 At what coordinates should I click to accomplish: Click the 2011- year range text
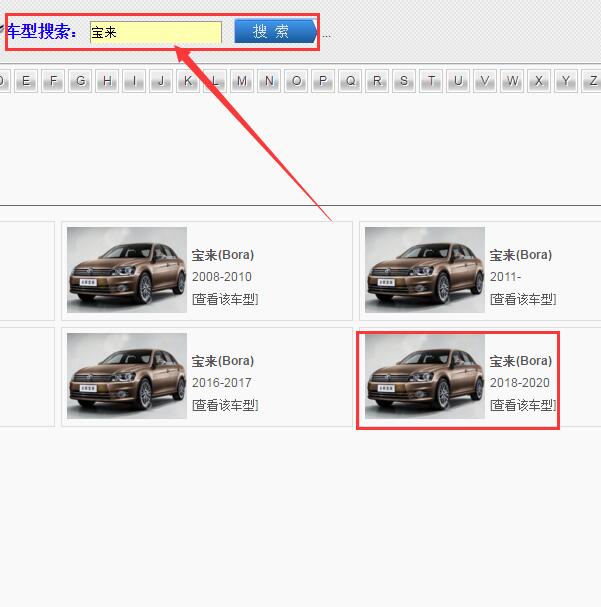pos(506,277)
